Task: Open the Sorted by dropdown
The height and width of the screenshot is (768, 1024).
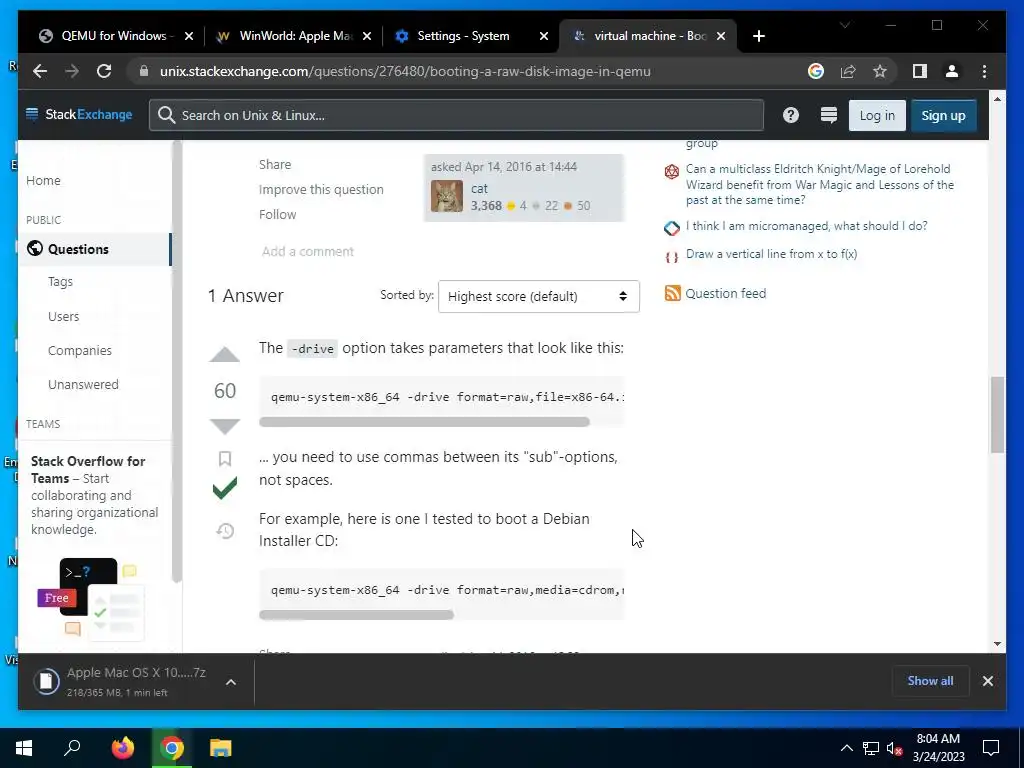Action: click(x=538, y=296)
